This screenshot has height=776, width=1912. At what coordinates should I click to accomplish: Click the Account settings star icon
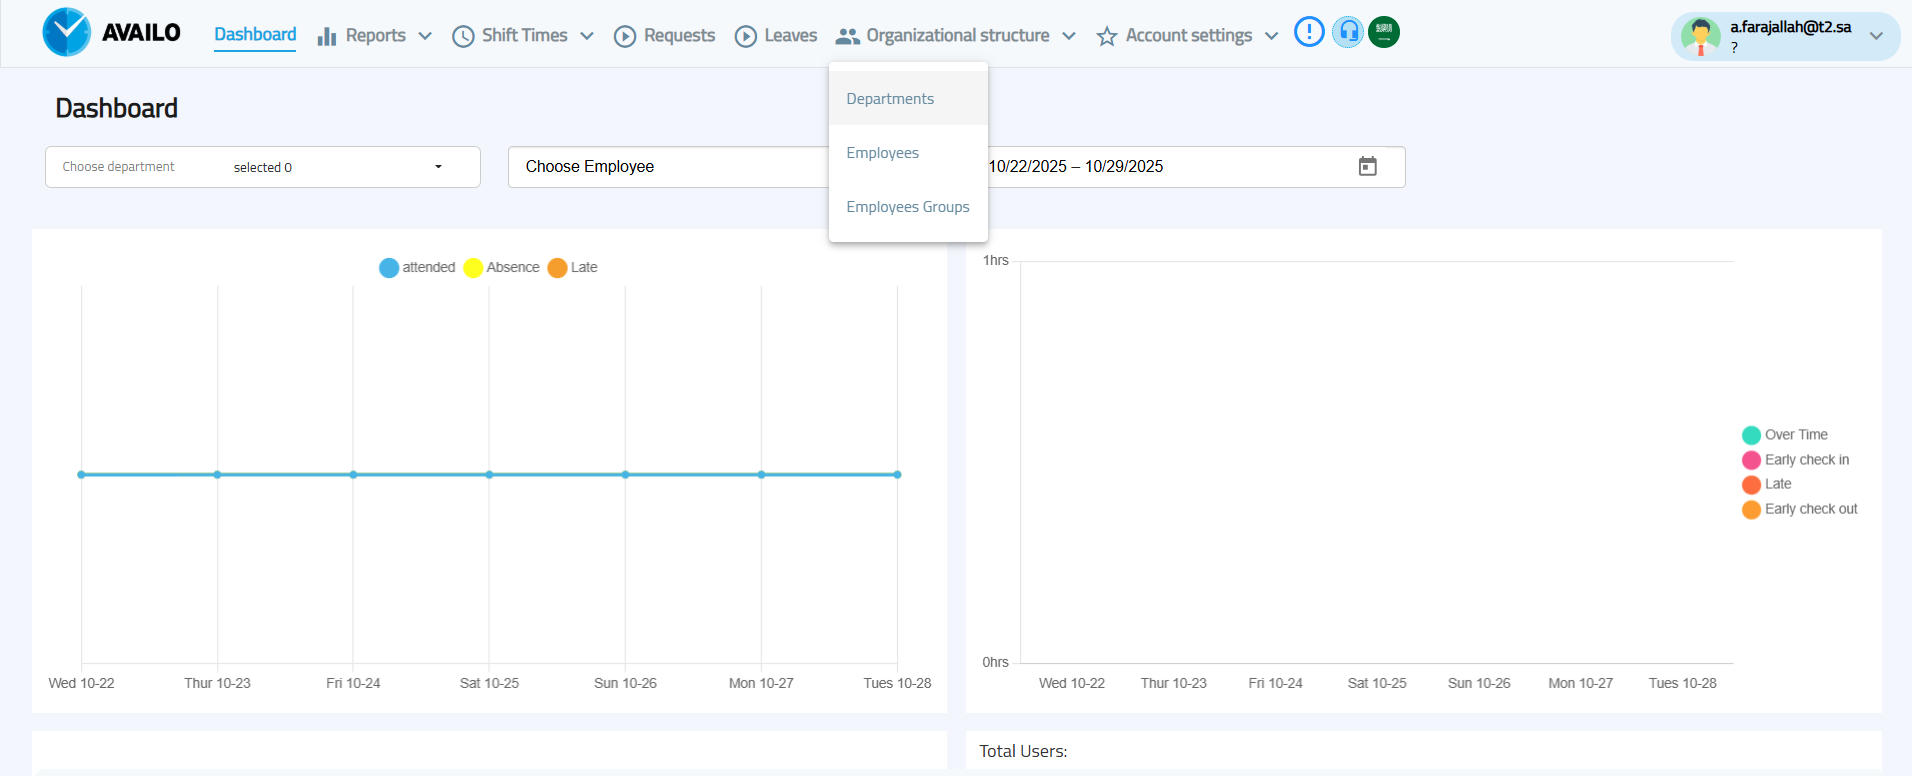pyautogui.click(x=1106, y=36)
